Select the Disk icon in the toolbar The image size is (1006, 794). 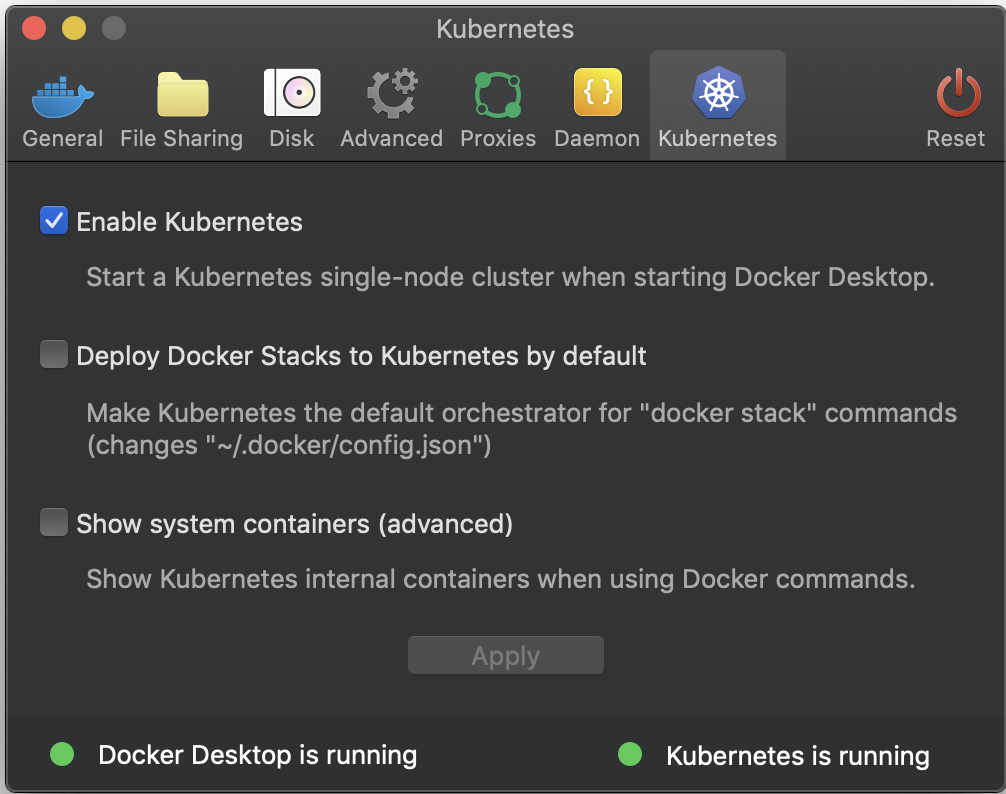click(x=291, y=92)
